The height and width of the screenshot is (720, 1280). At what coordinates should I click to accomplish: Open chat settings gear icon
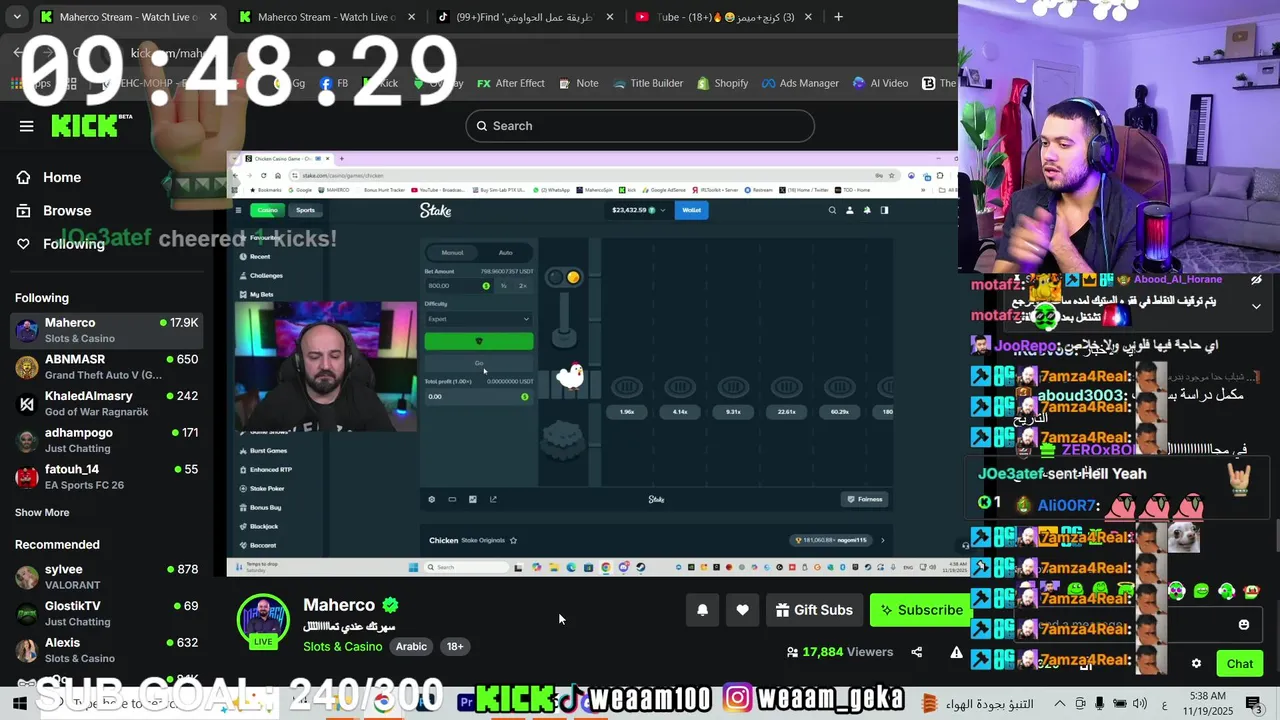click(x=1196, y=663)
